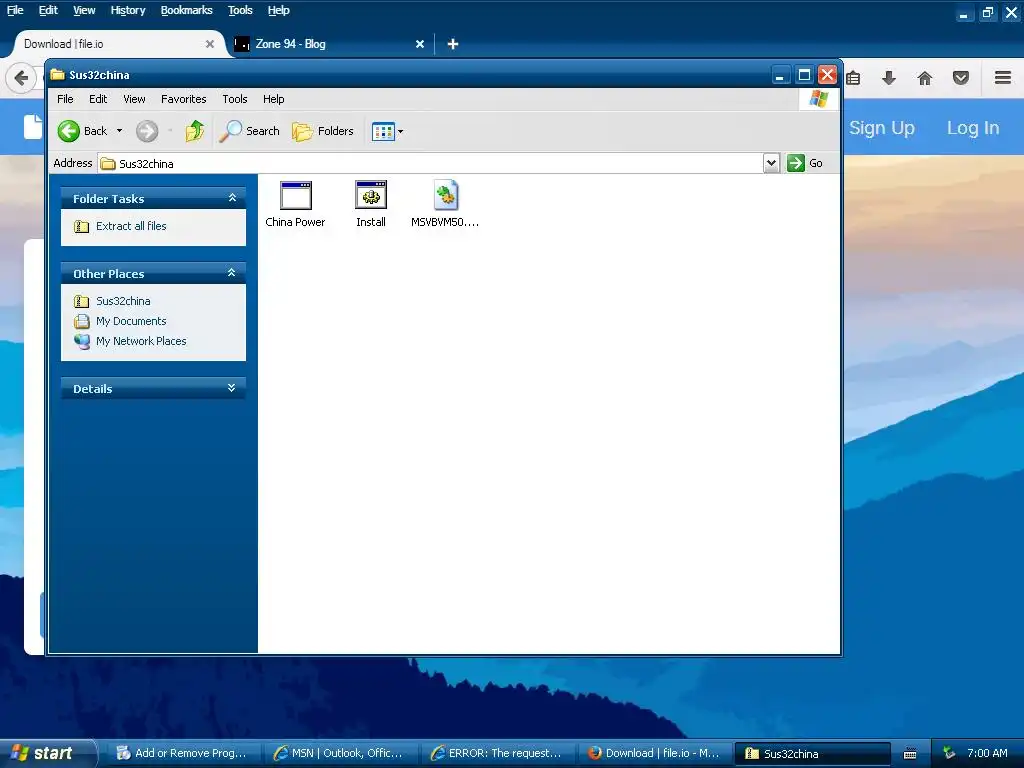Click the Sus32china address field
Screen dimensions: 1024x768
click(x=430, y=163)
